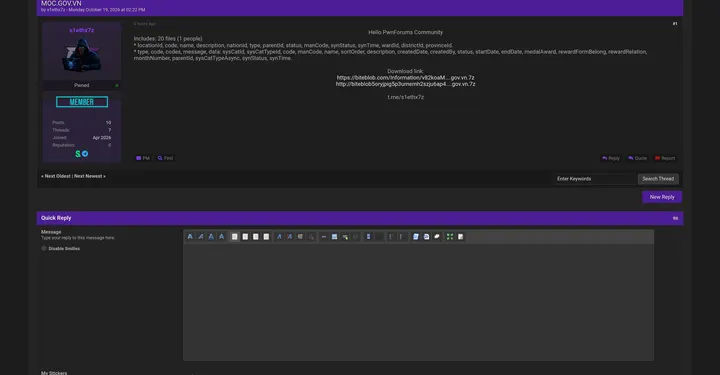Click the Search Thread button
The width and height of the screenshot is (720, 375).
click(658, 179)
